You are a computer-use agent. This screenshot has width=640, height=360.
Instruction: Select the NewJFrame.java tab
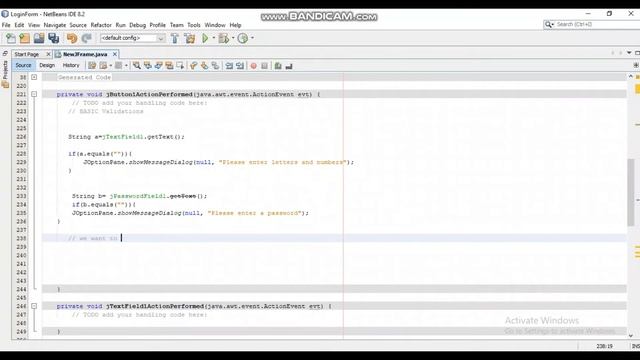pos(85,54)
